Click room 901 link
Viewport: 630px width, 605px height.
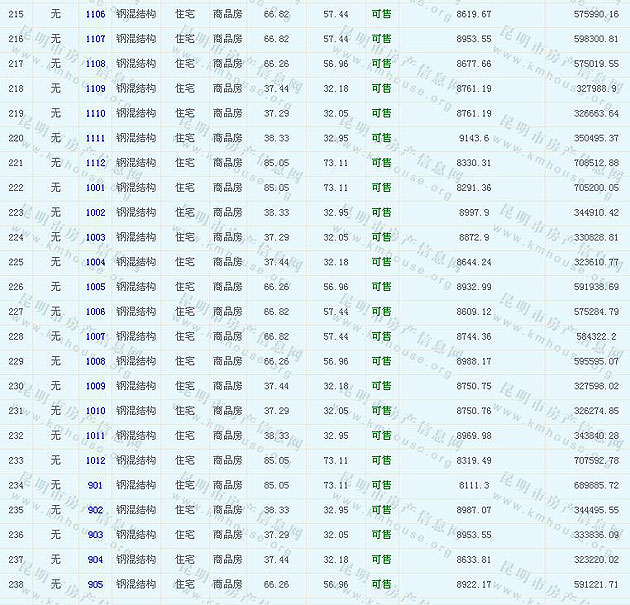(95, 485)
